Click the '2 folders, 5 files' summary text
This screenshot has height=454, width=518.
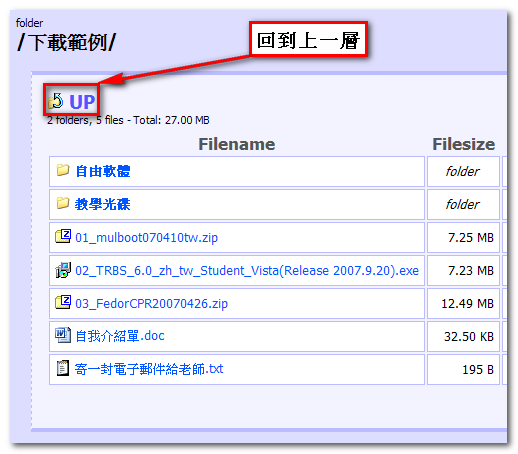128,120
